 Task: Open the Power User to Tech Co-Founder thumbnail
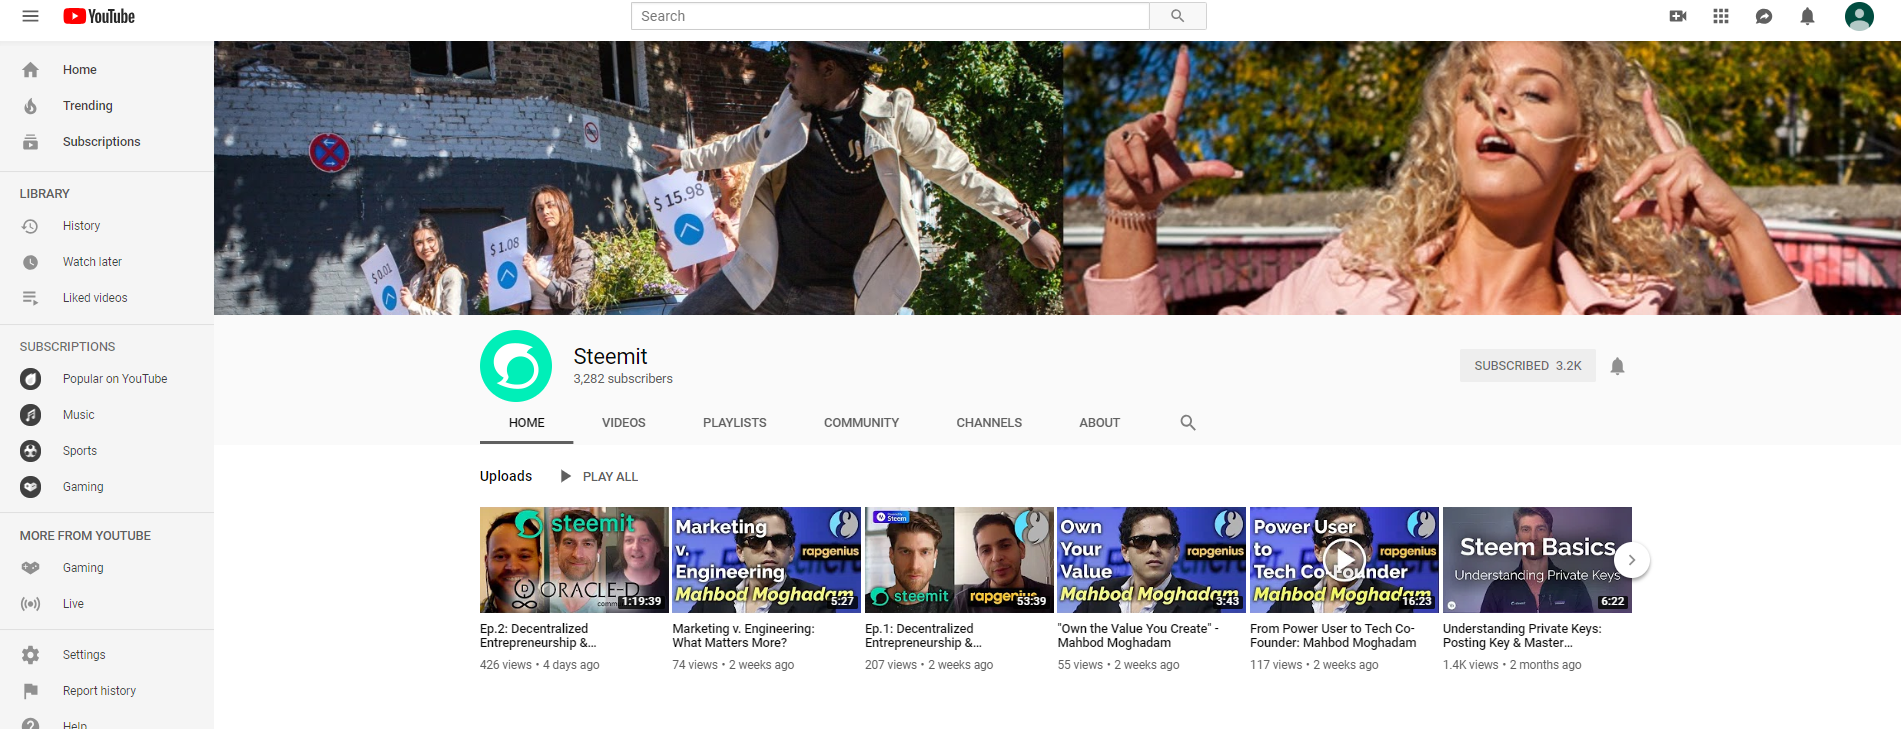point(1344,560)
